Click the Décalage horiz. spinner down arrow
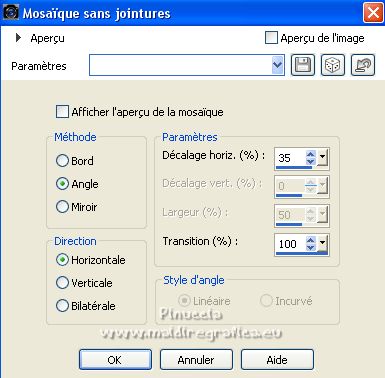 [x=311, y=161]
